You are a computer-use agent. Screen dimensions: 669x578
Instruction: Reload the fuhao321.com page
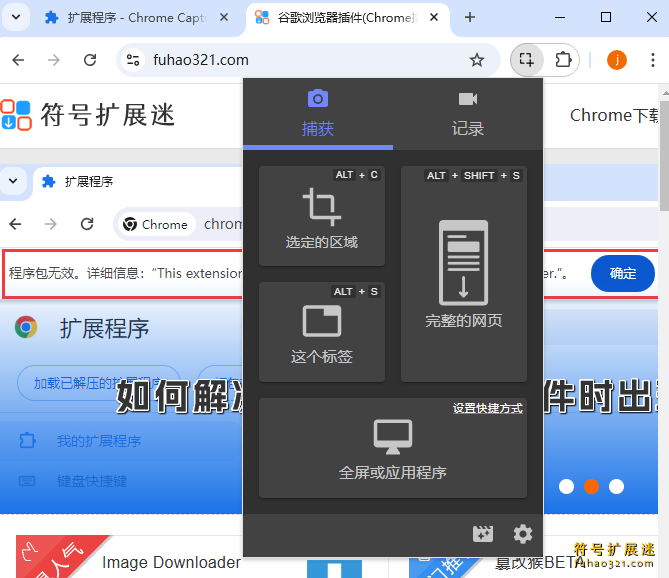90,60
